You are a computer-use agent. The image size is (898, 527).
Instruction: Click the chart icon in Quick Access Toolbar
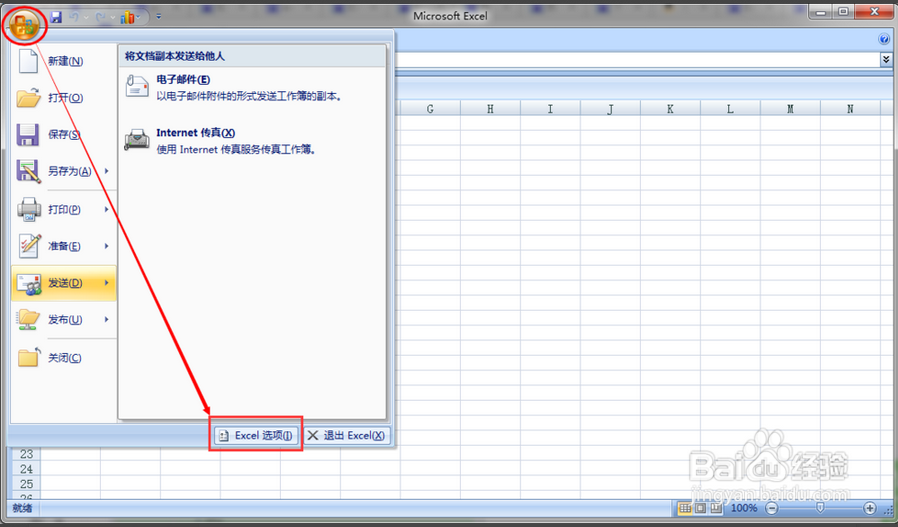(127, 17)
